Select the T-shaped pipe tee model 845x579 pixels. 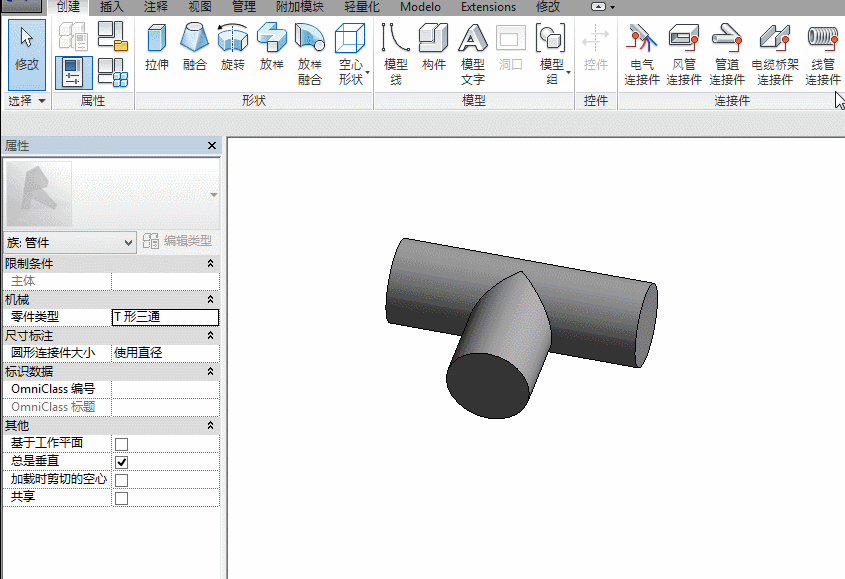(x=521, y=328)
